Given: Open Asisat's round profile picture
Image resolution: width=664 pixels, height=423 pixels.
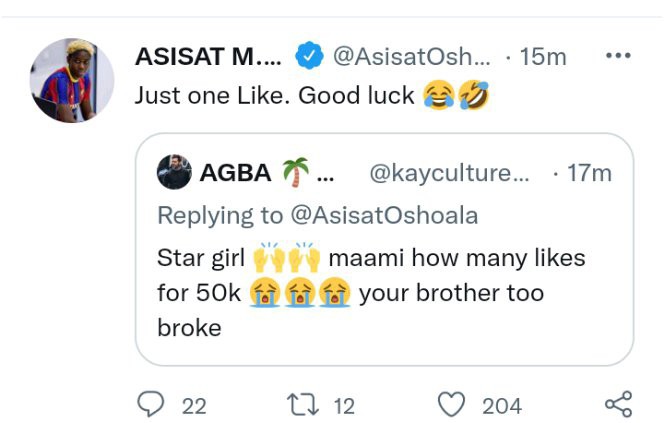Looking at the screenshot, I should [72, 80].
